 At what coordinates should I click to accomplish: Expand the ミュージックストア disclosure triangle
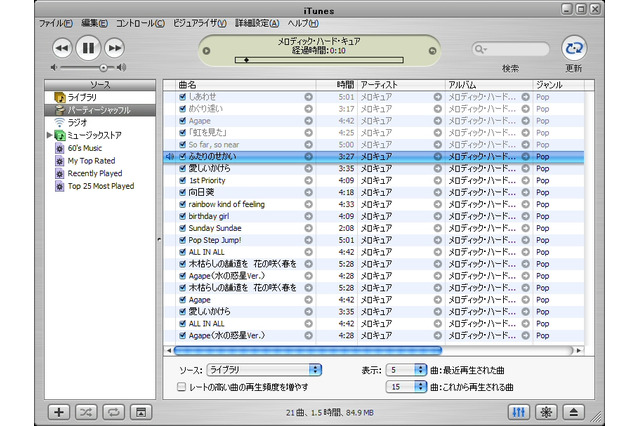point(49,135)
